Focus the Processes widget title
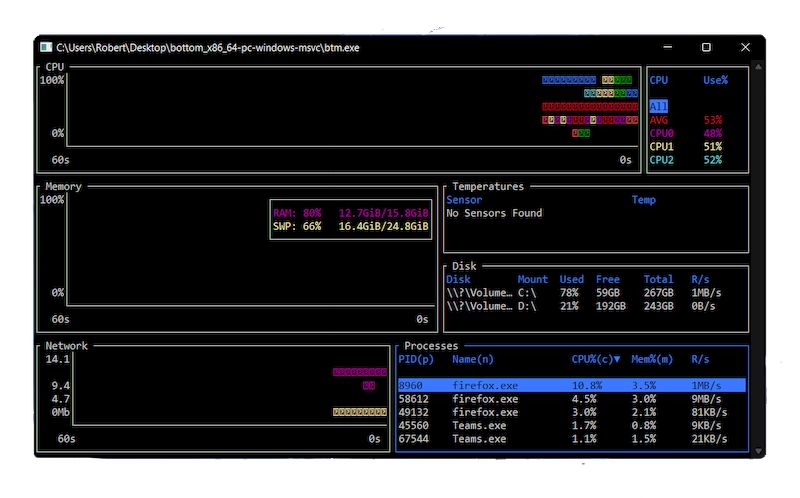 point(431,345)
